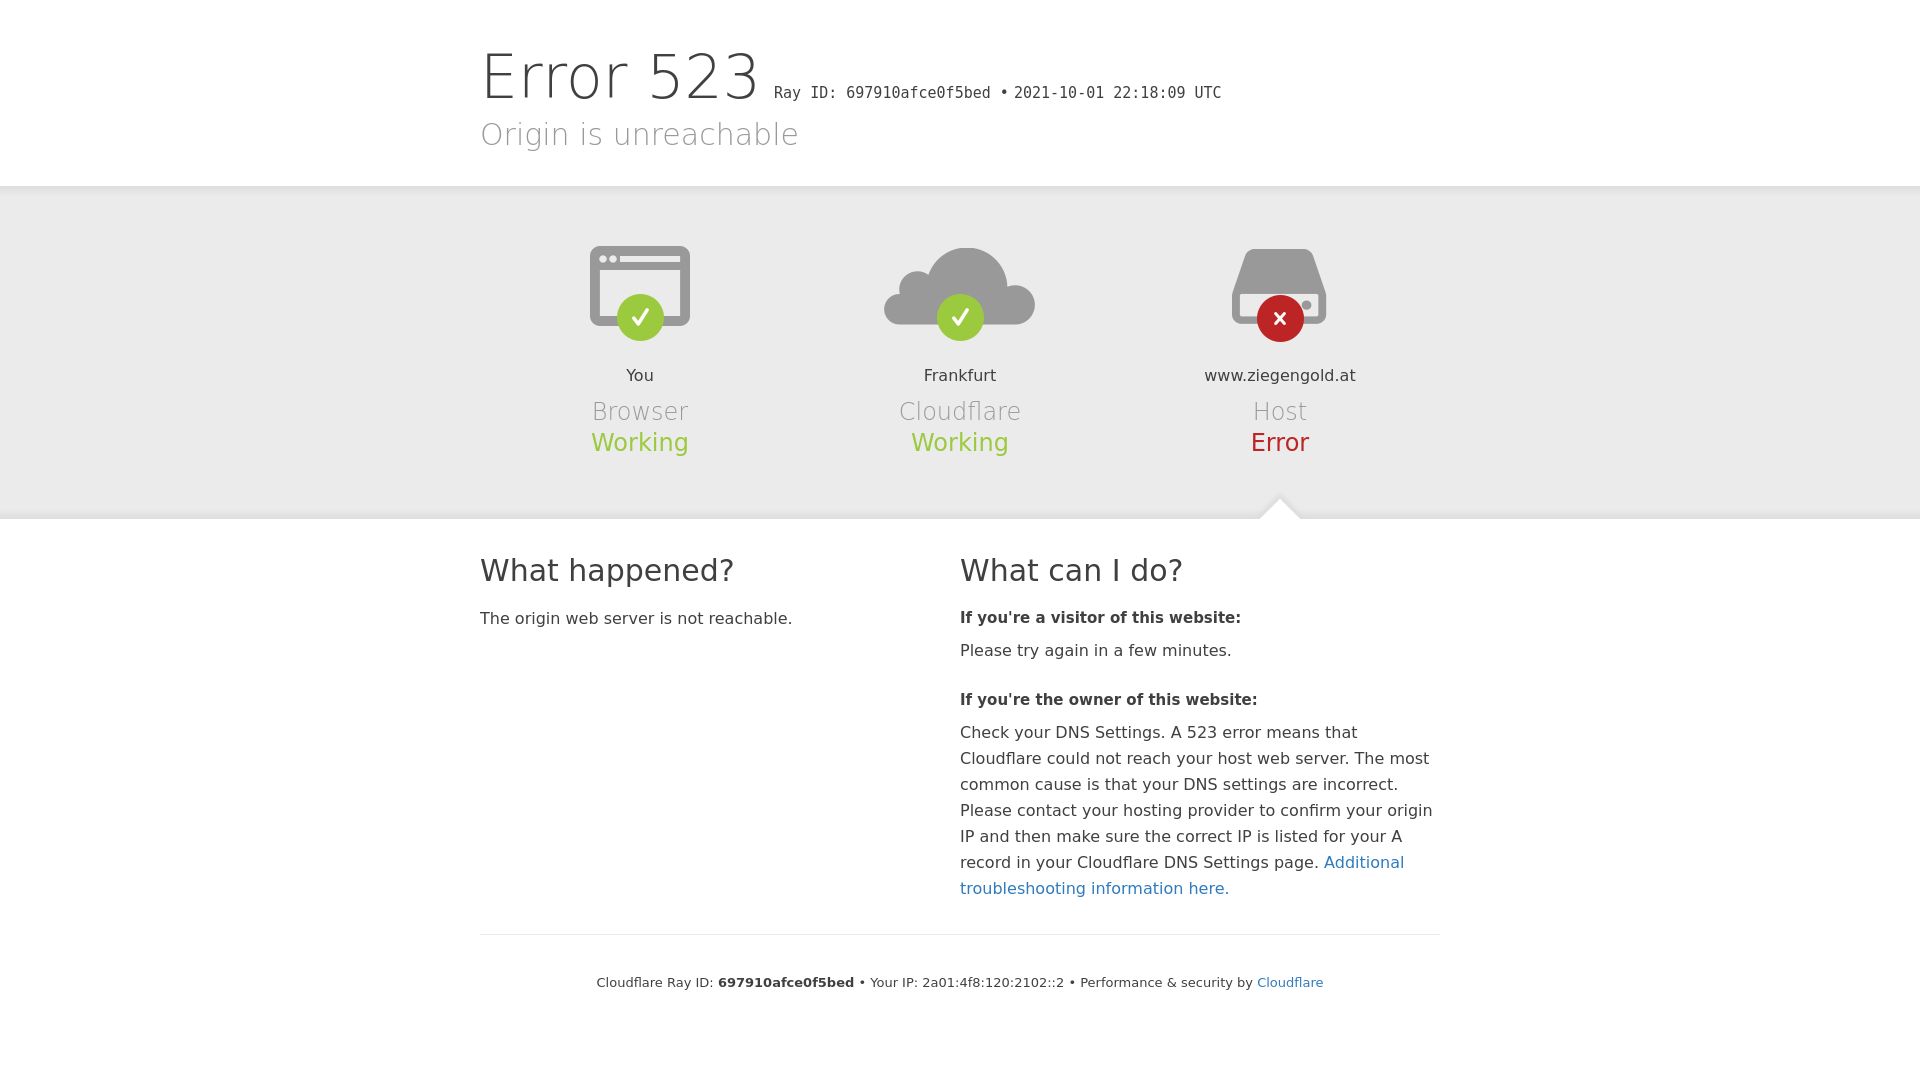Click the www.ziegengold.at host label

[x=1280, y=376]
